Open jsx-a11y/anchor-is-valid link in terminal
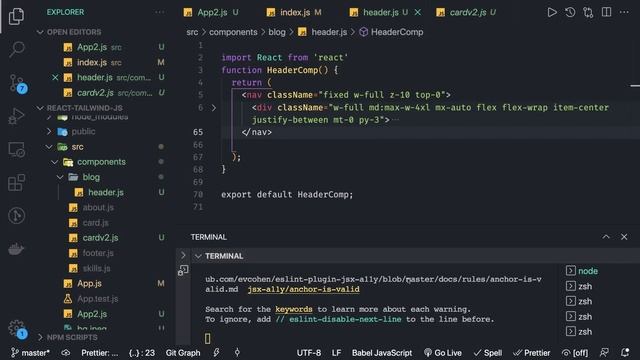The image size is (640, 360). 303,289
